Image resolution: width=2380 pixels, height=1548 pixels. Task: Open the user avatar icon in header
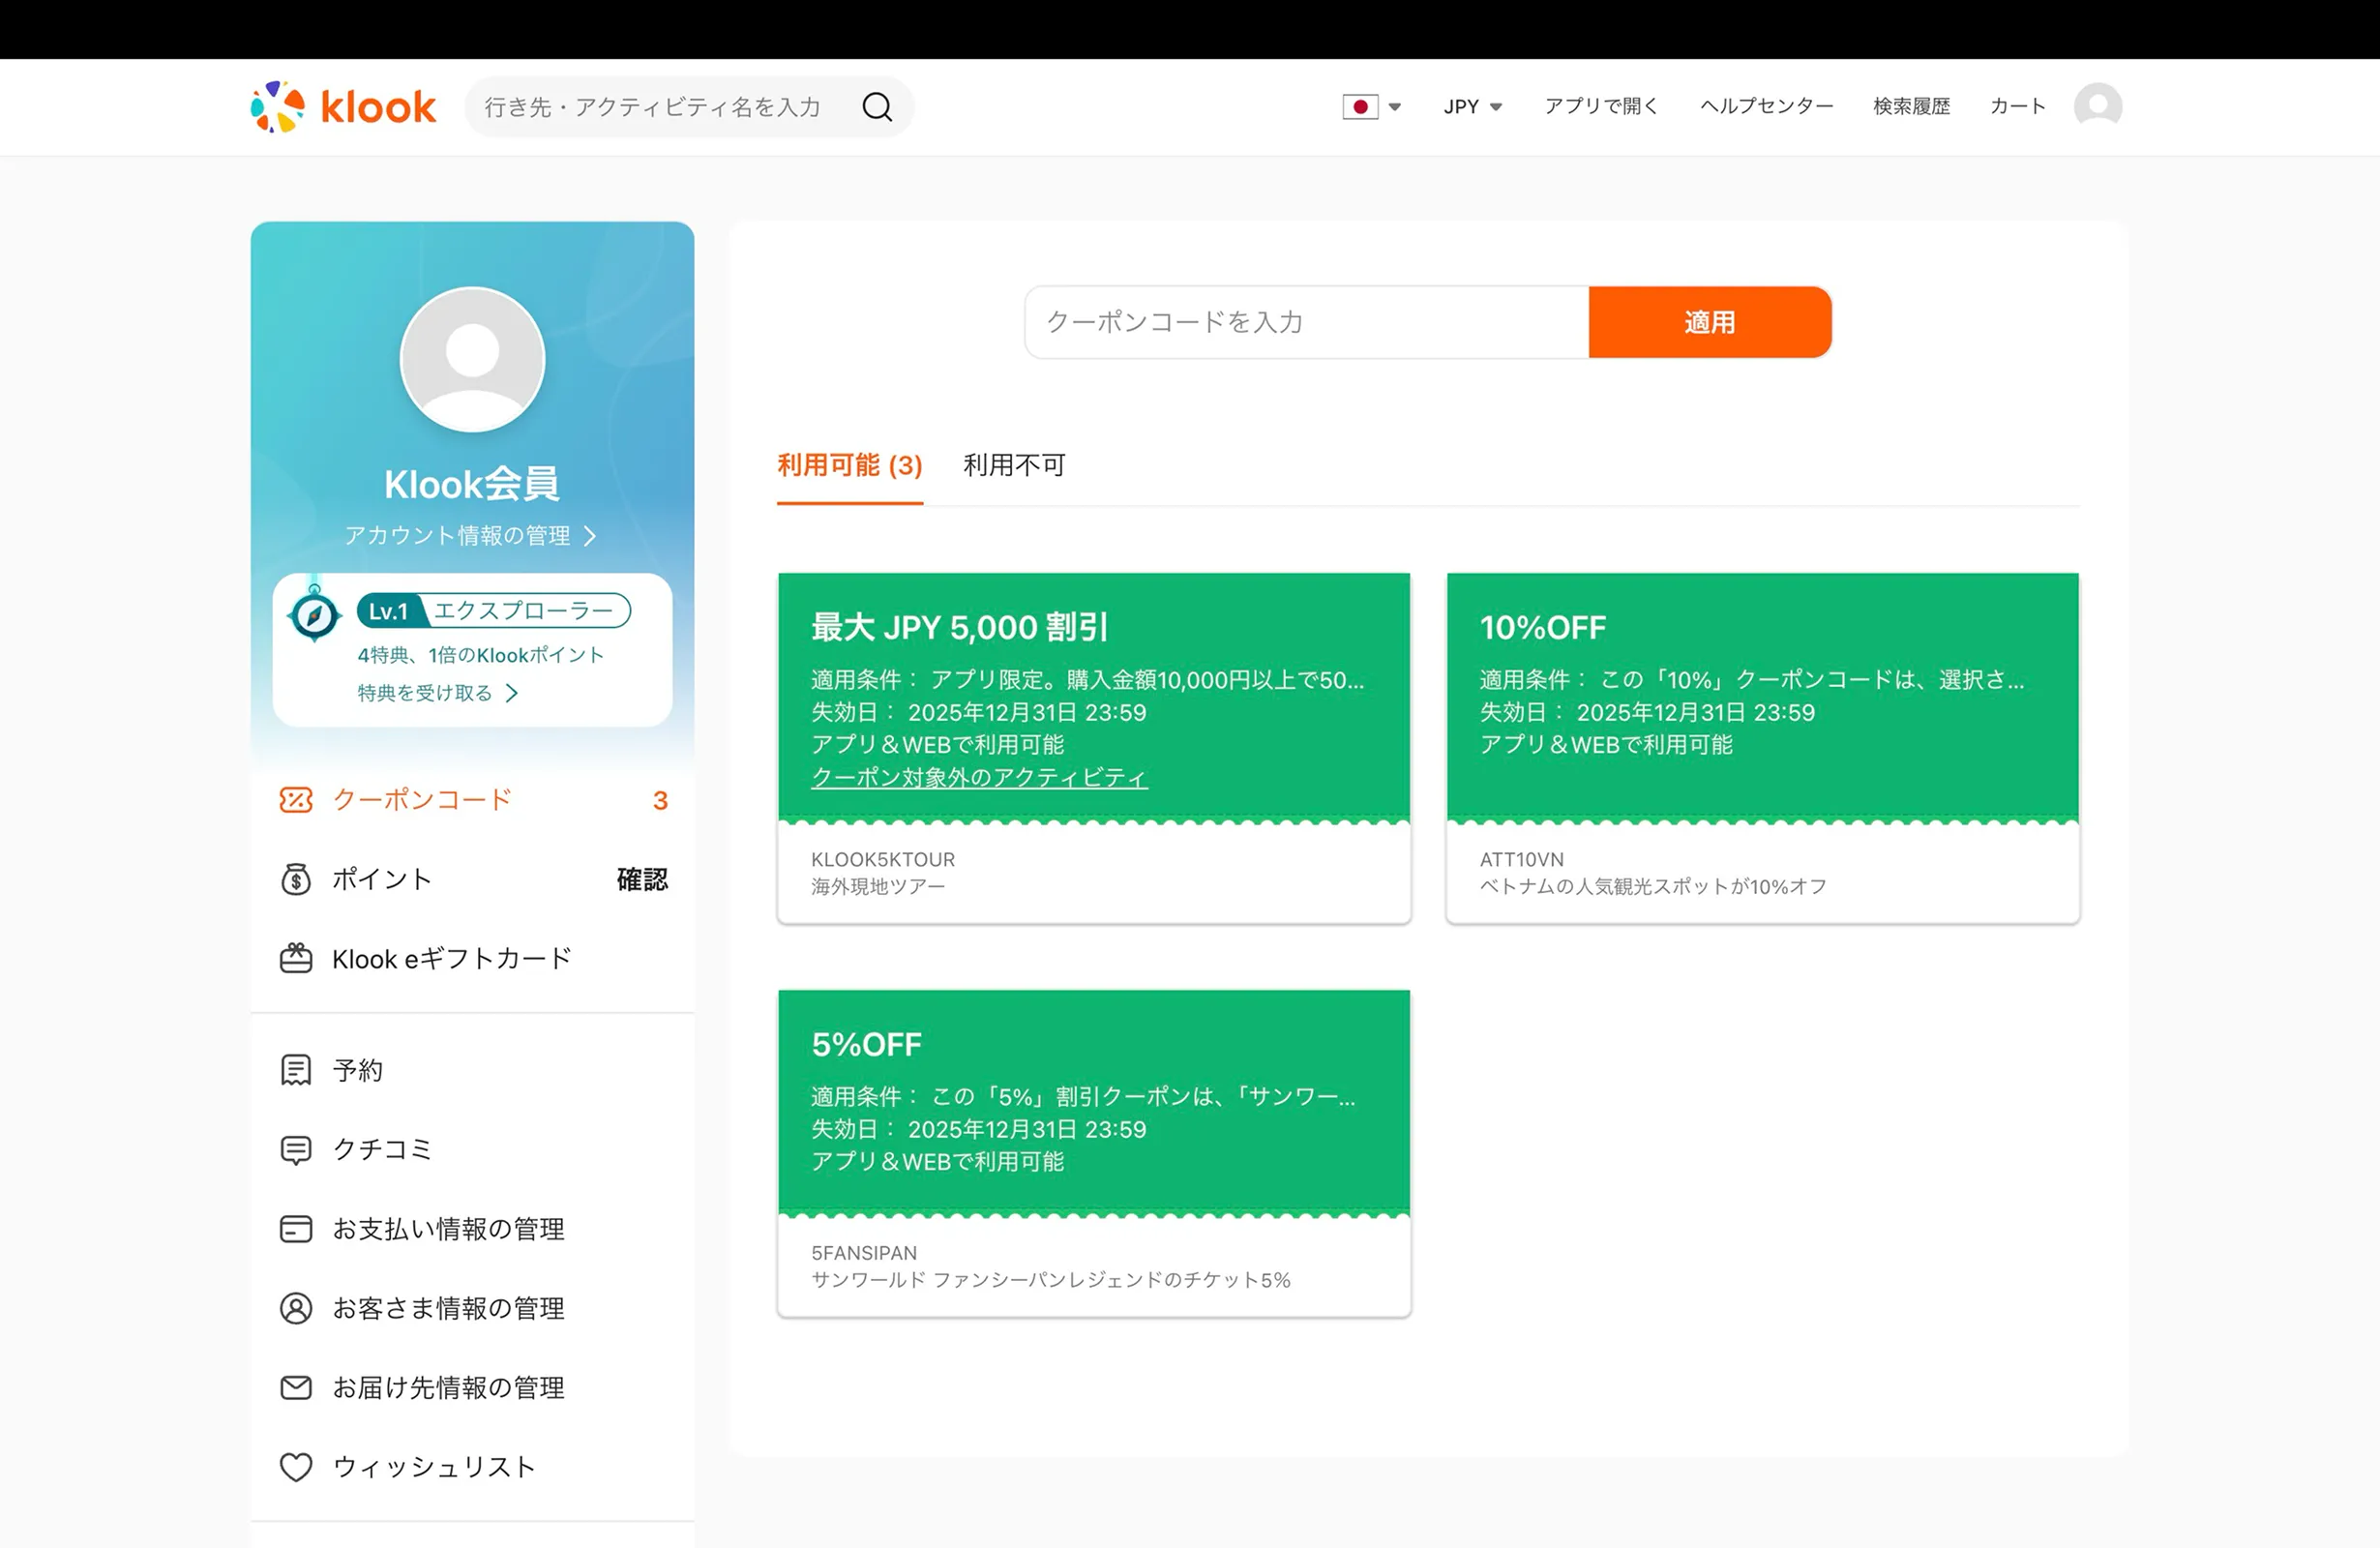pyautogui.click(x=2098, y=106)
